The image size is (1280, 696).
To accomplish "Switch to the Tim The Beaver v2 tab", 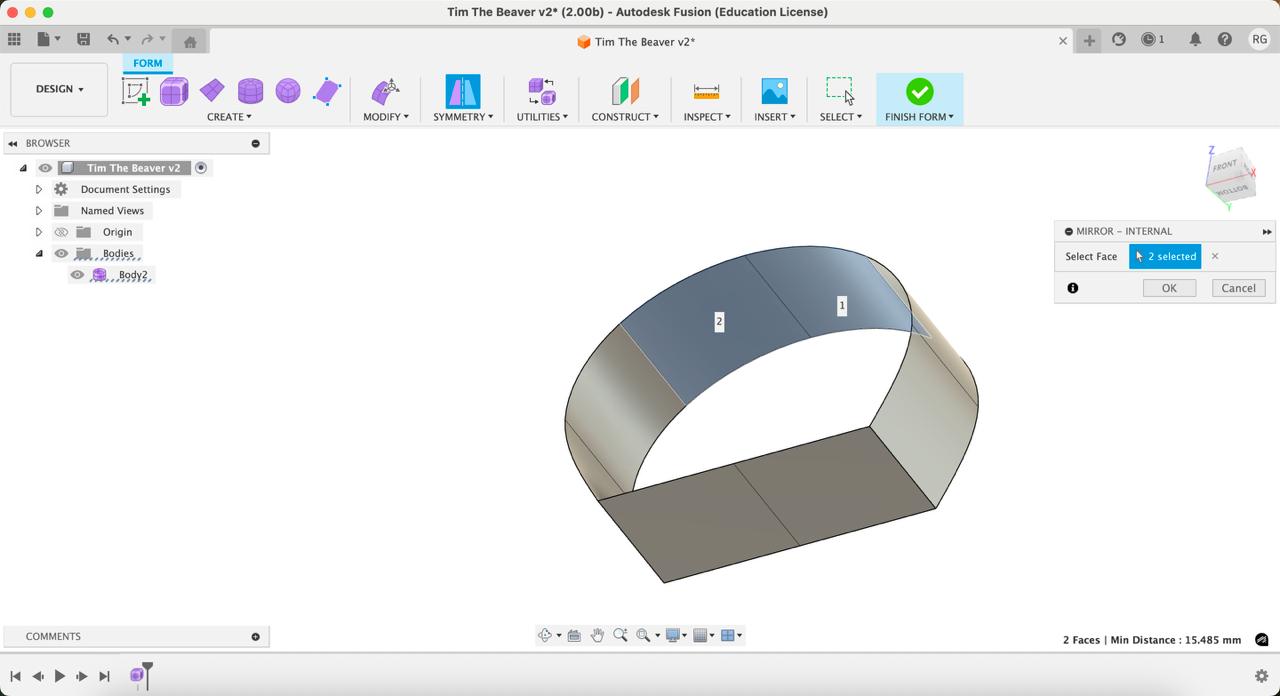I will 635,42.
